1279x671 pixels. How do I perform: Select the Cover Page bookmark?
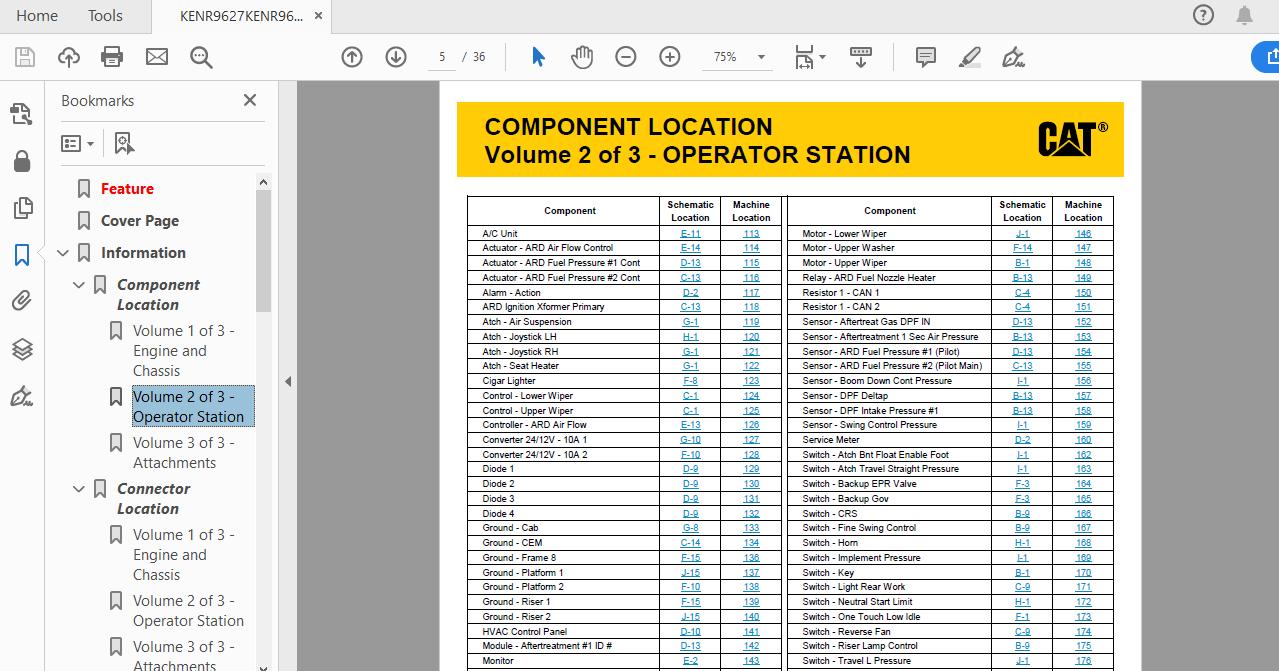(140, 221)
